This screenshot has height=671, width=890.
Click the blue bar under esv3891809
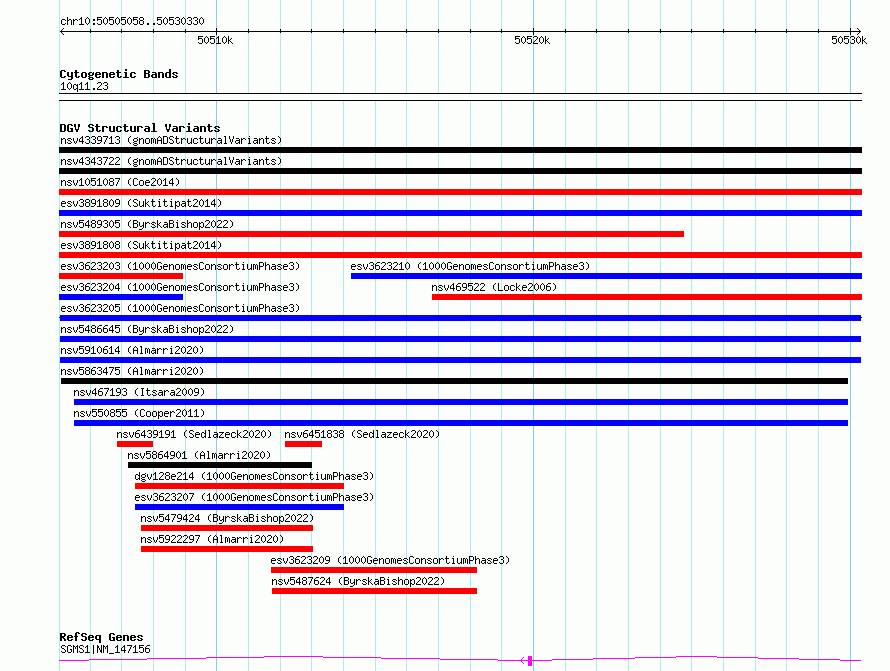(460, 213)
